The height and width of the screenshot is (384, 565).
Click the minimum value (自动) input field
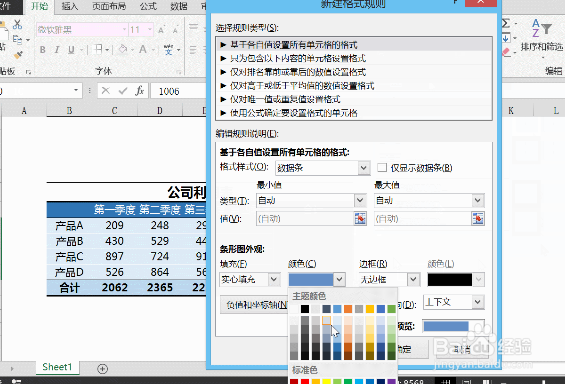(x=305, y=219)
